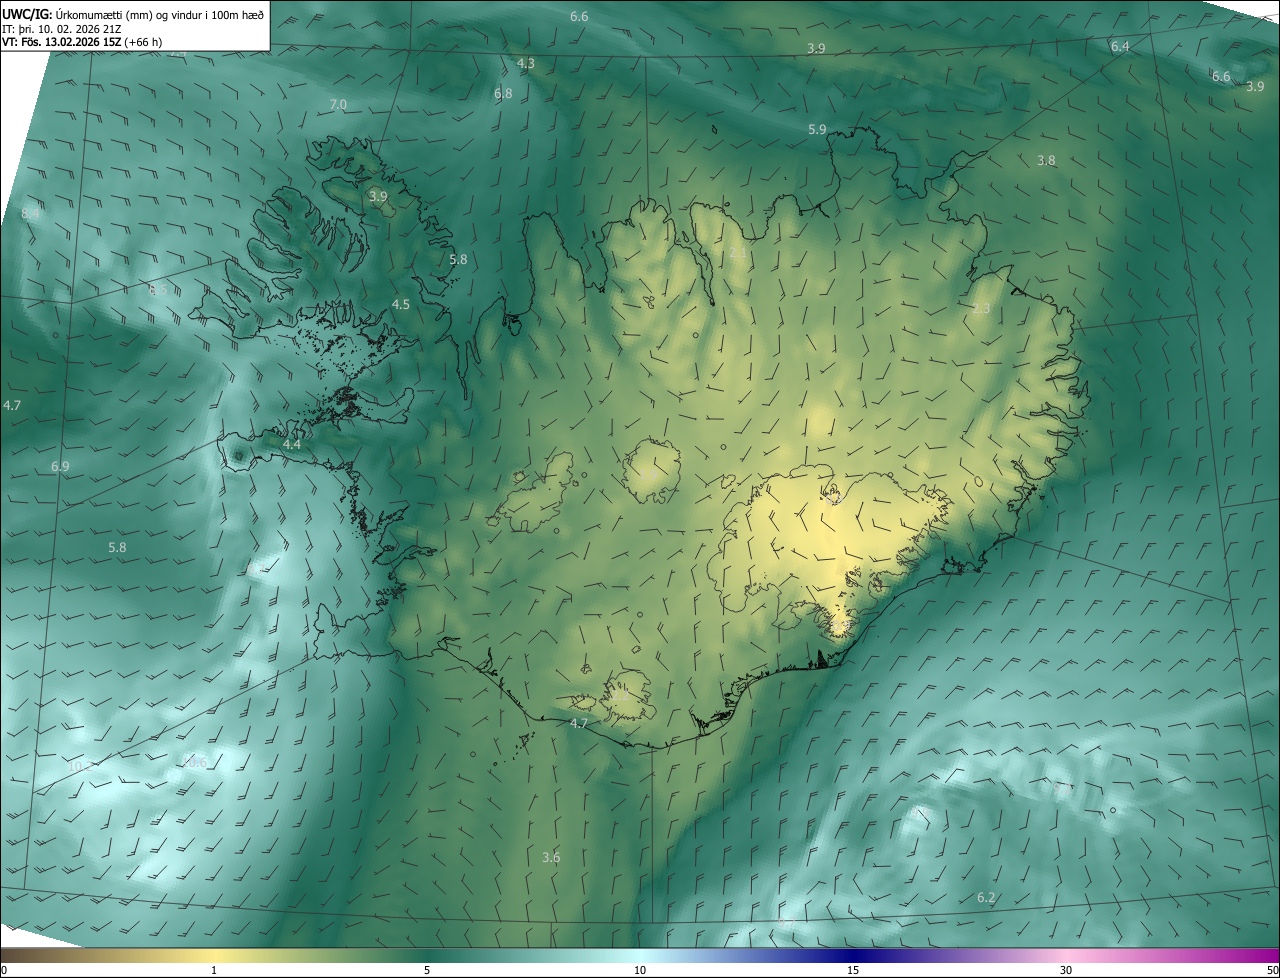1280x978 pixels.
Task: Click the '4.5' value label on the map
Action: 401,304
